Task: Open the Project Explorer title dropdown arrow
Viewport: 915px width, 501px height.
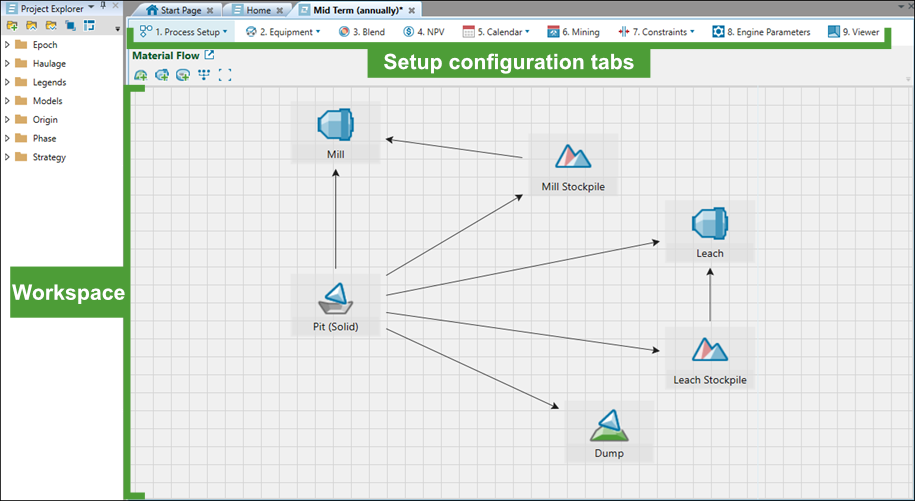Action: [x=91, y=8]
